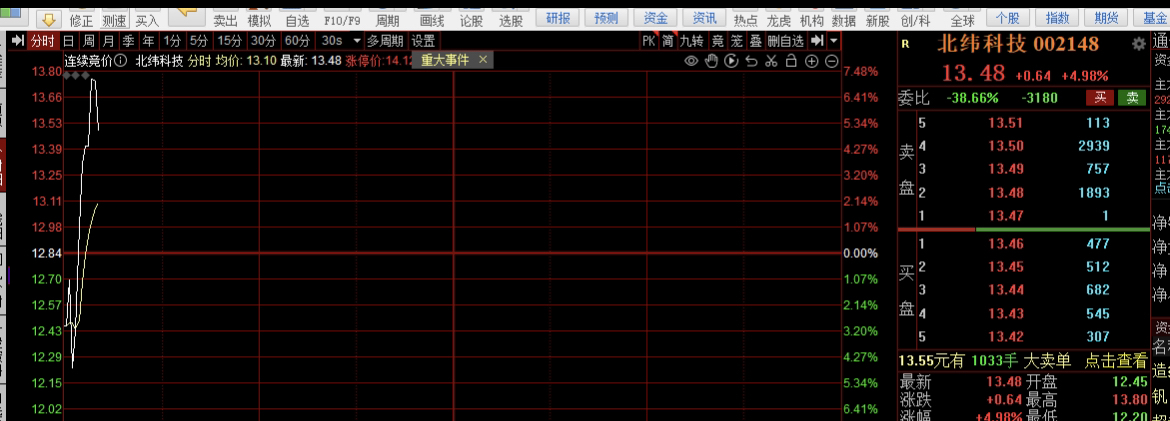Click the left panel collapse arrow beside 分时
The image size is (1170, 421).
(x=18, y=40)
